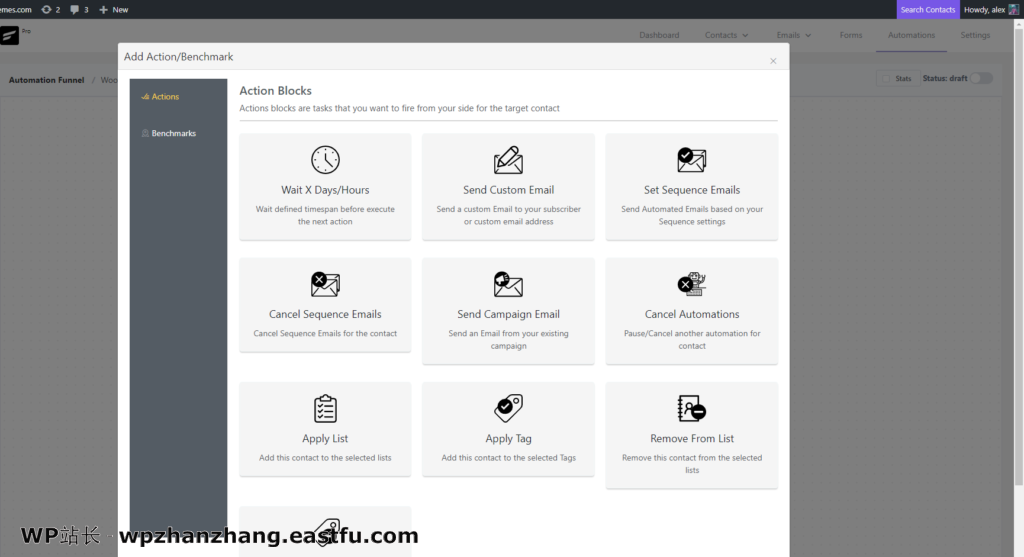Open the Dashboard tab
1024x557 pixels.
tap(659, 35)
